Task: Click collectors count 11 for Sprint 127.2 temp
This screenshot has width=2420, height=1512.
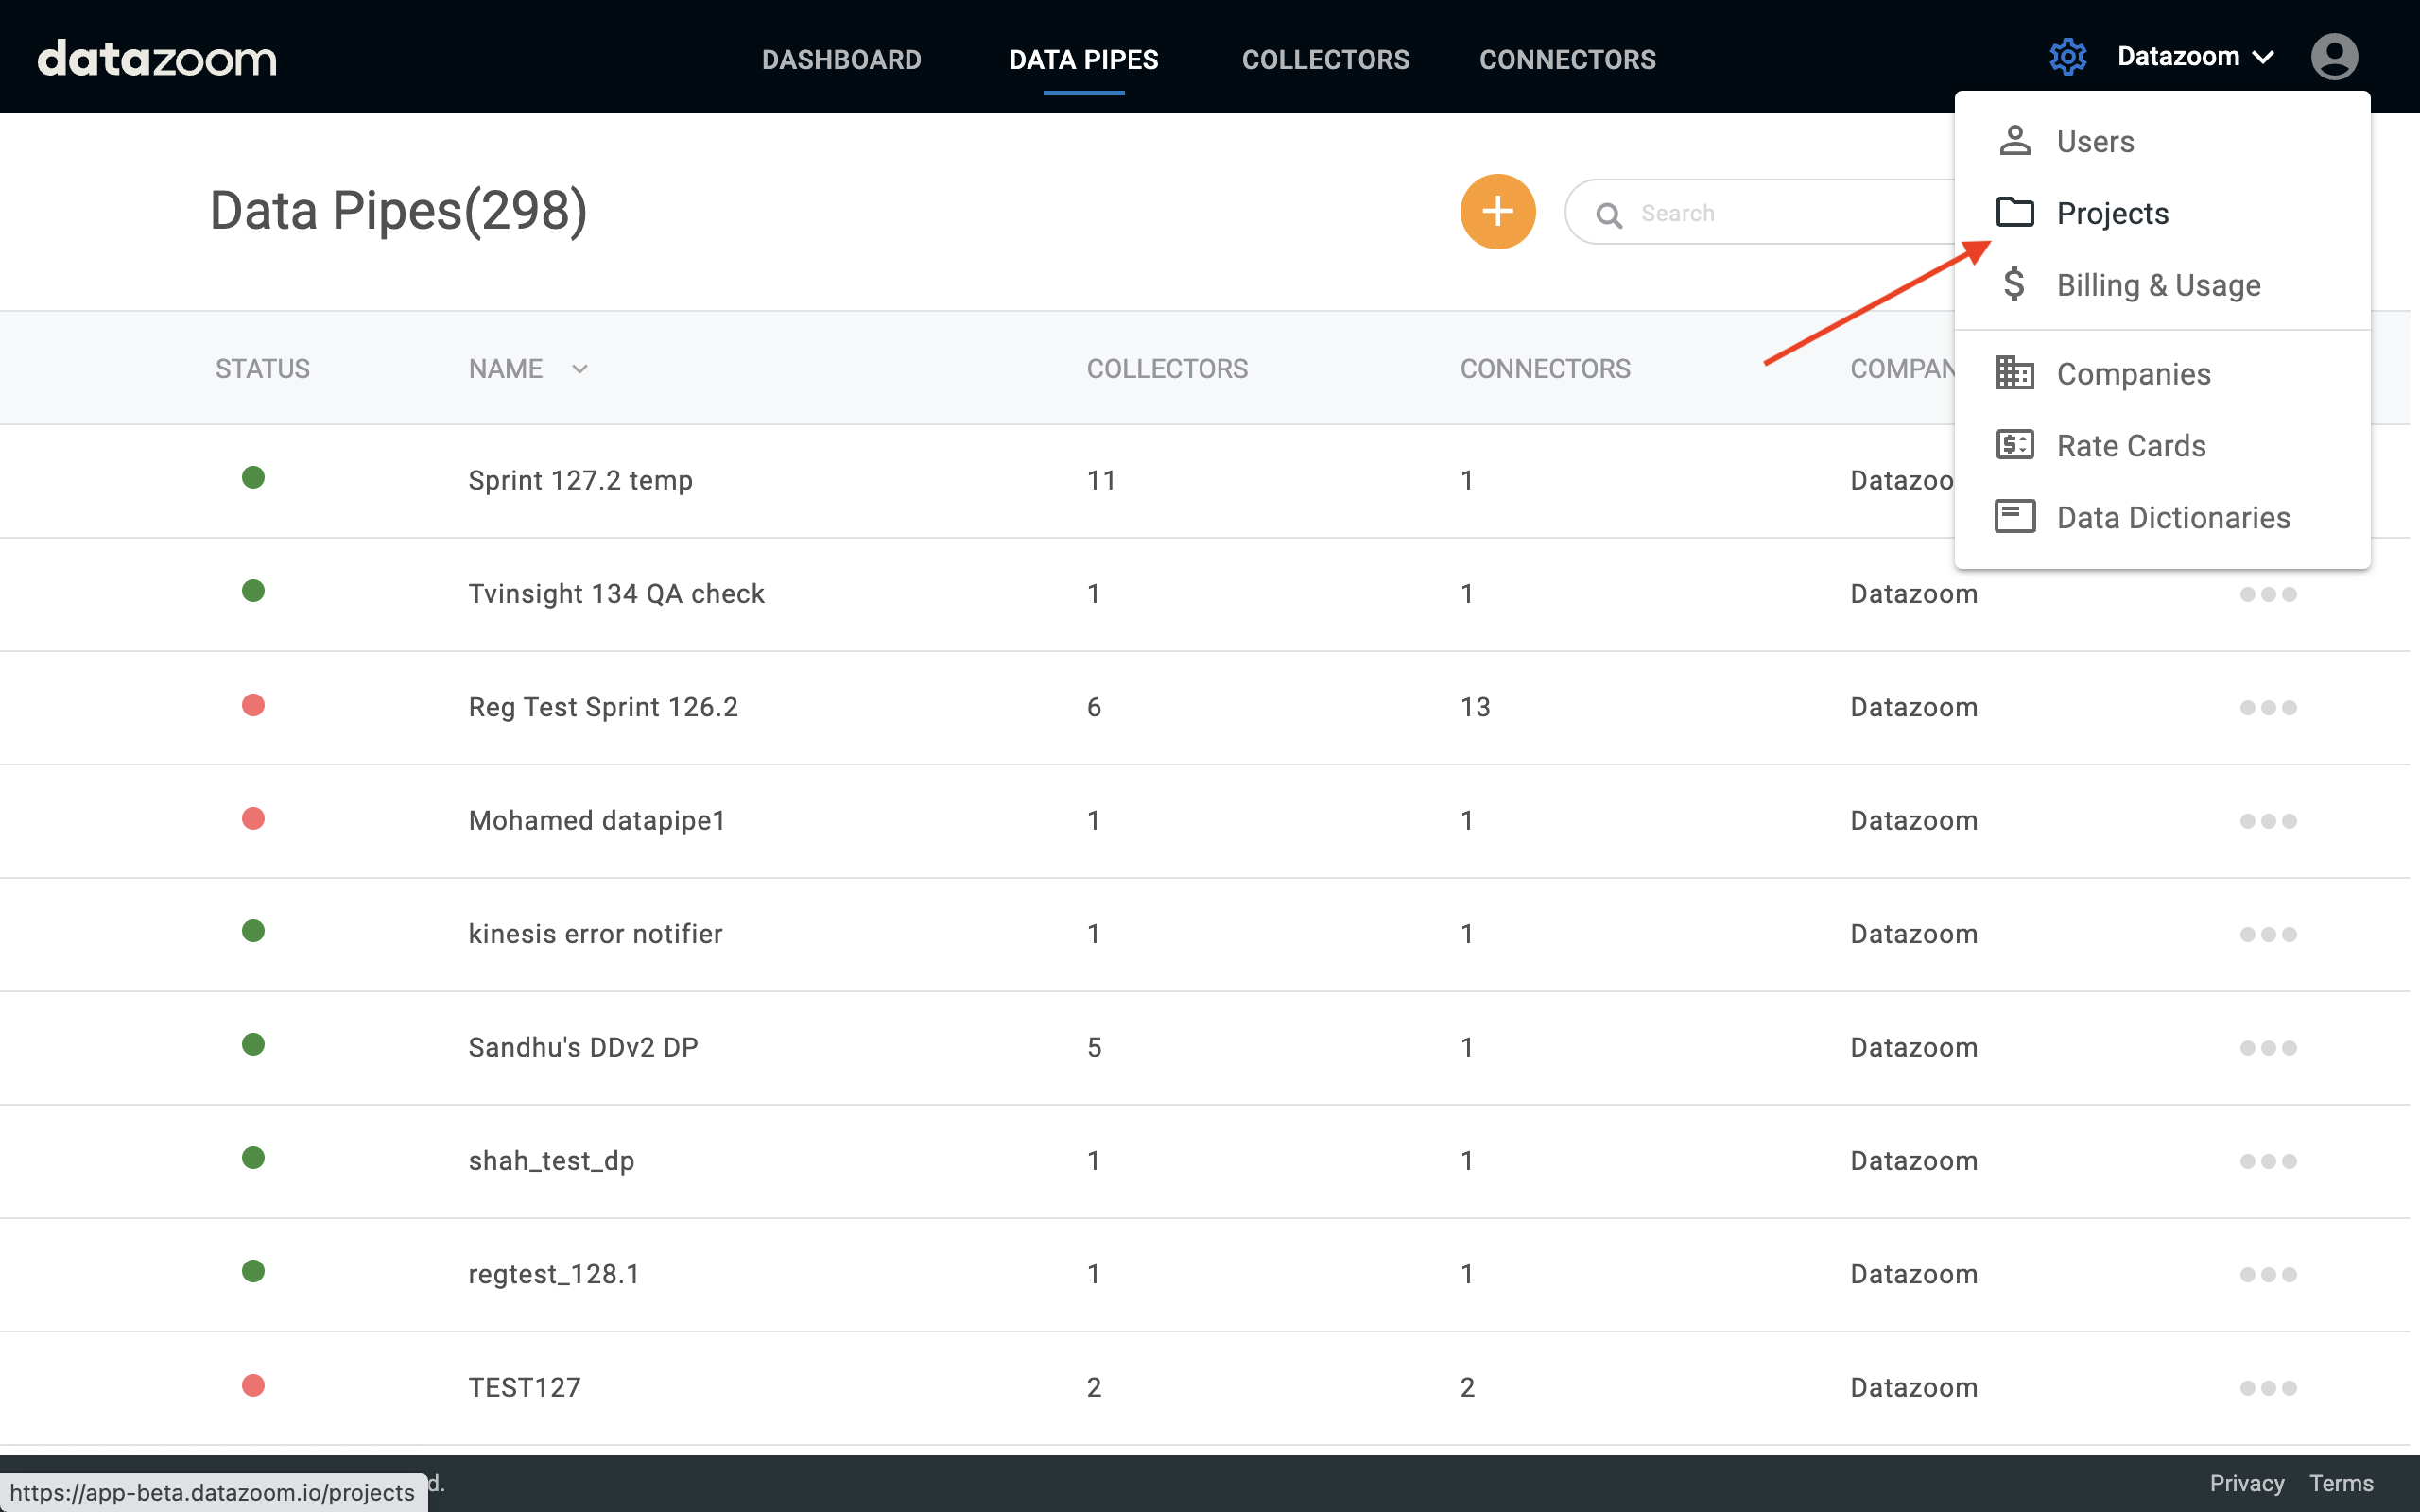Action: click(x=1101, y=480)
